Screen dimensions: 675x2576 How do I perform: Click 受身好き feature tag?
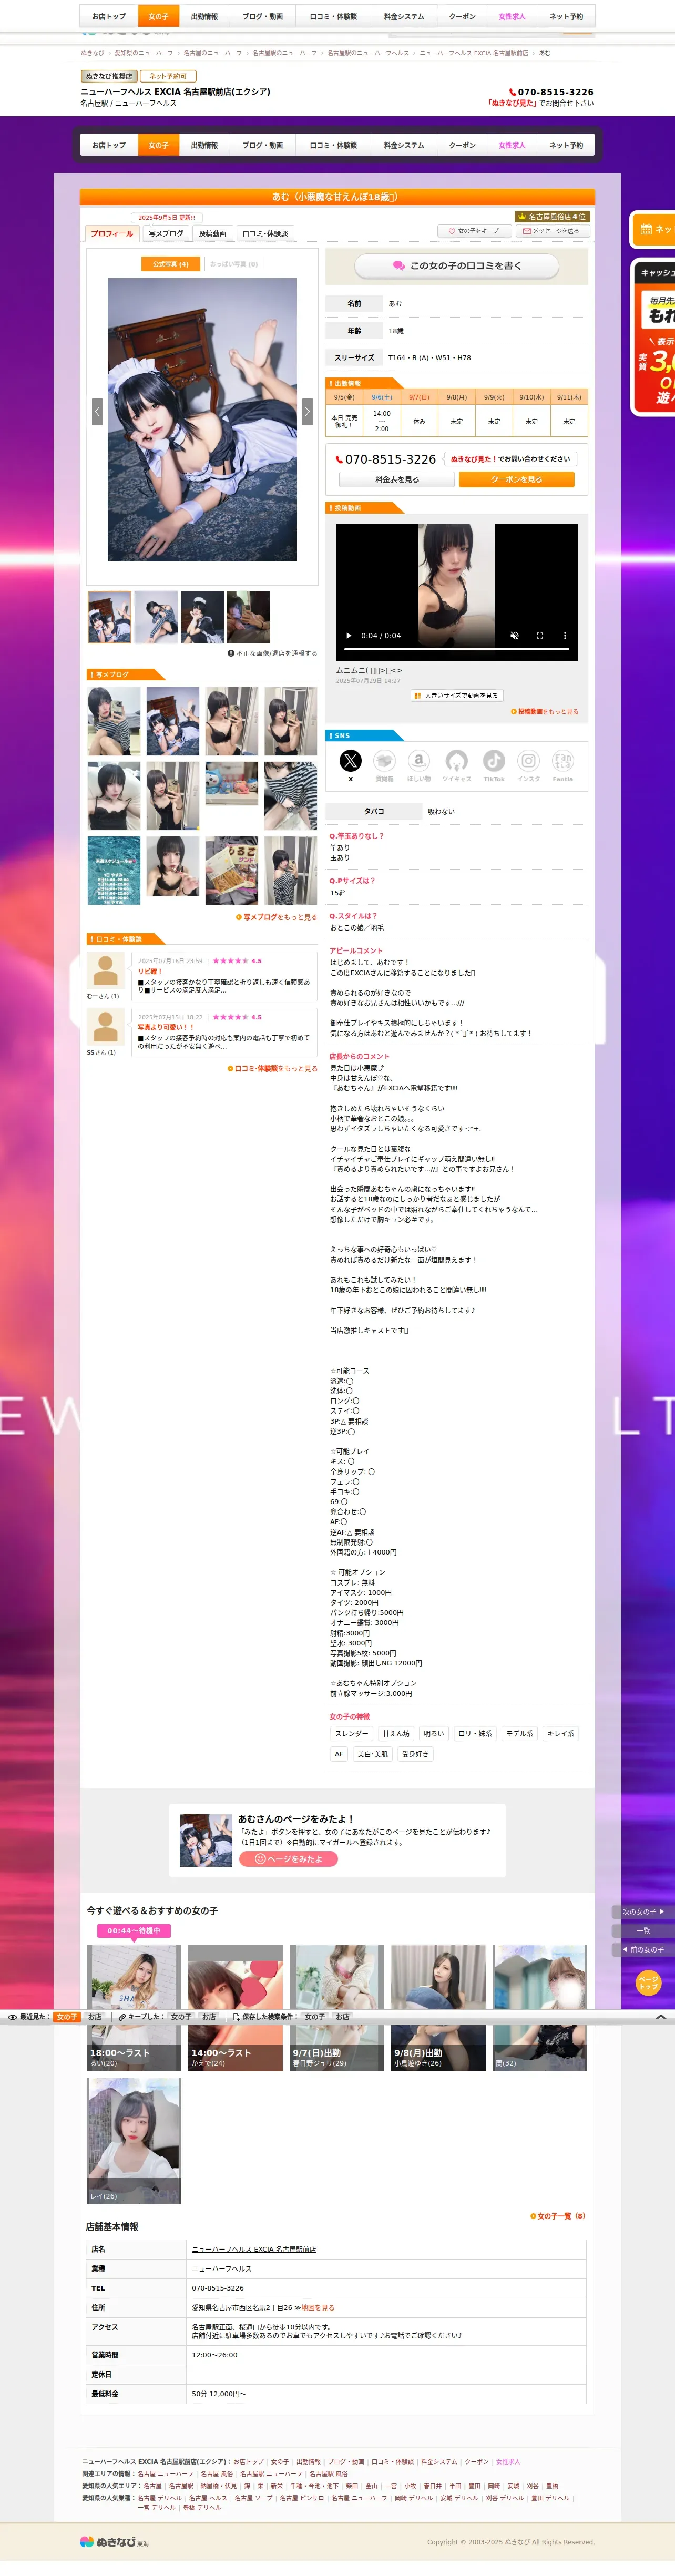(x=415, y=1754)
